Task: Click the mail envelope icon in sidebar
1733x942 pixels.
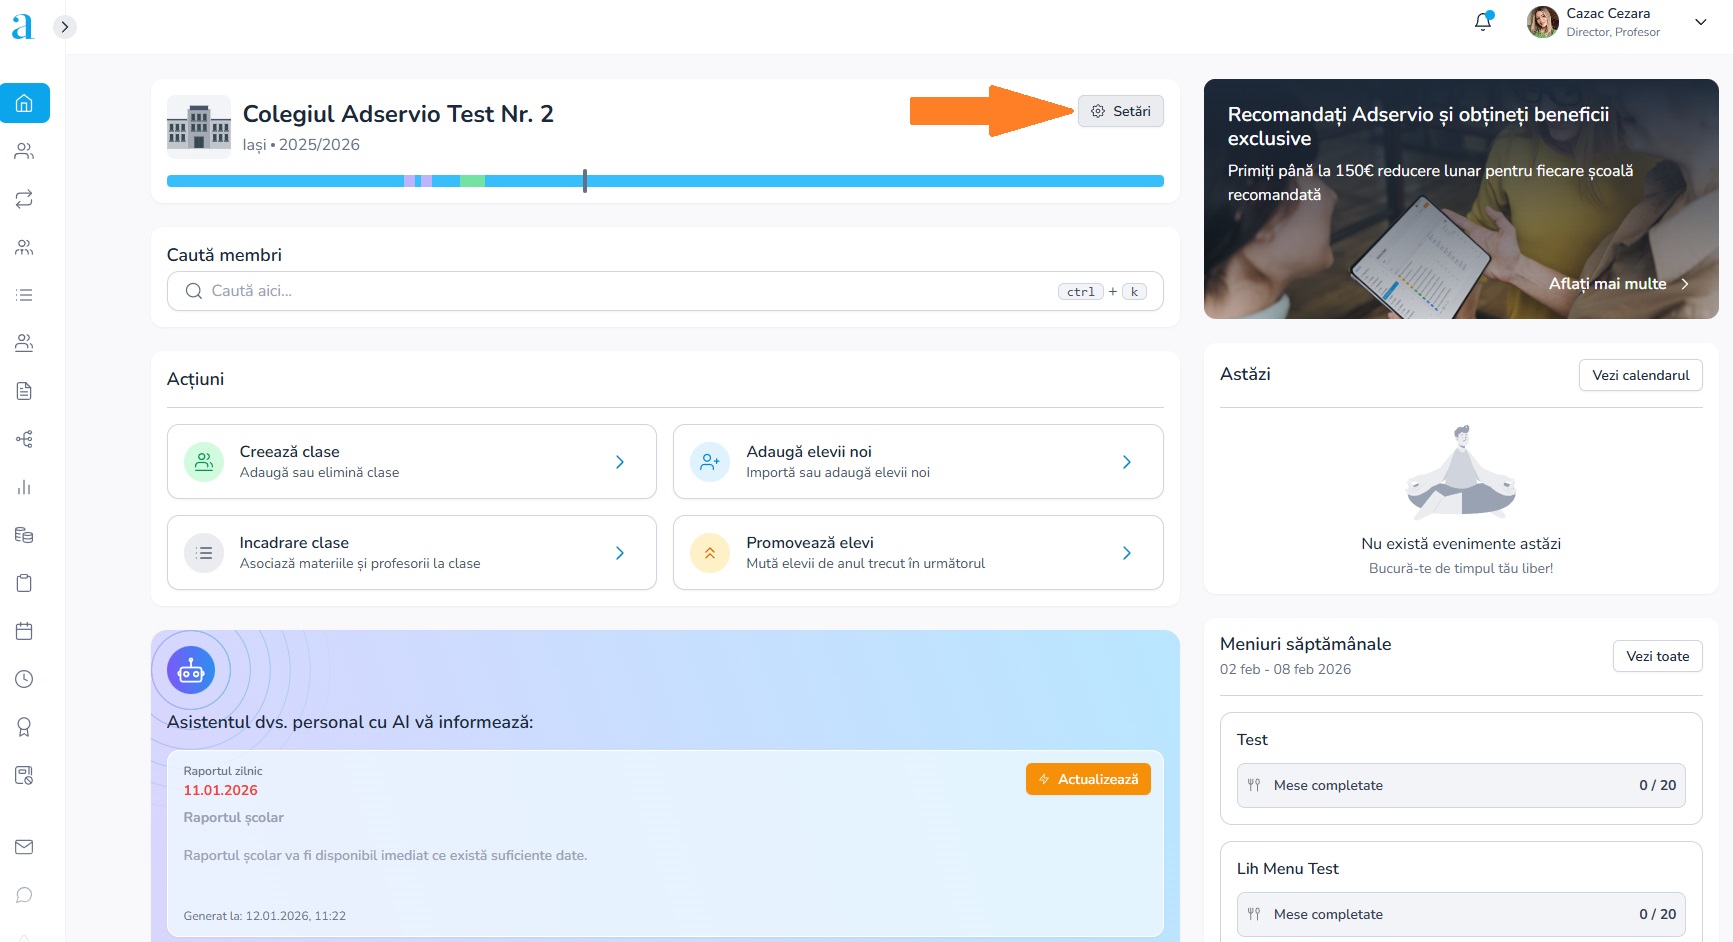Action: click(24, 847)
